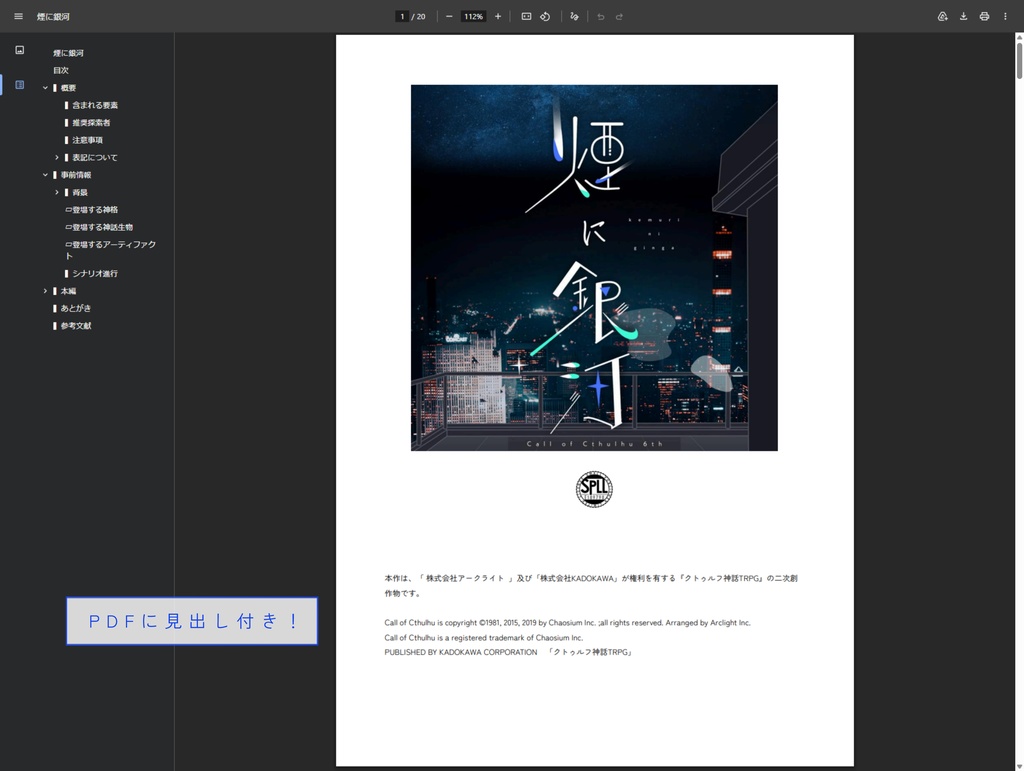Expand the 表記について outline entry
The width and height of the screenshot is (1024, 771).
(x=57, y=157)
